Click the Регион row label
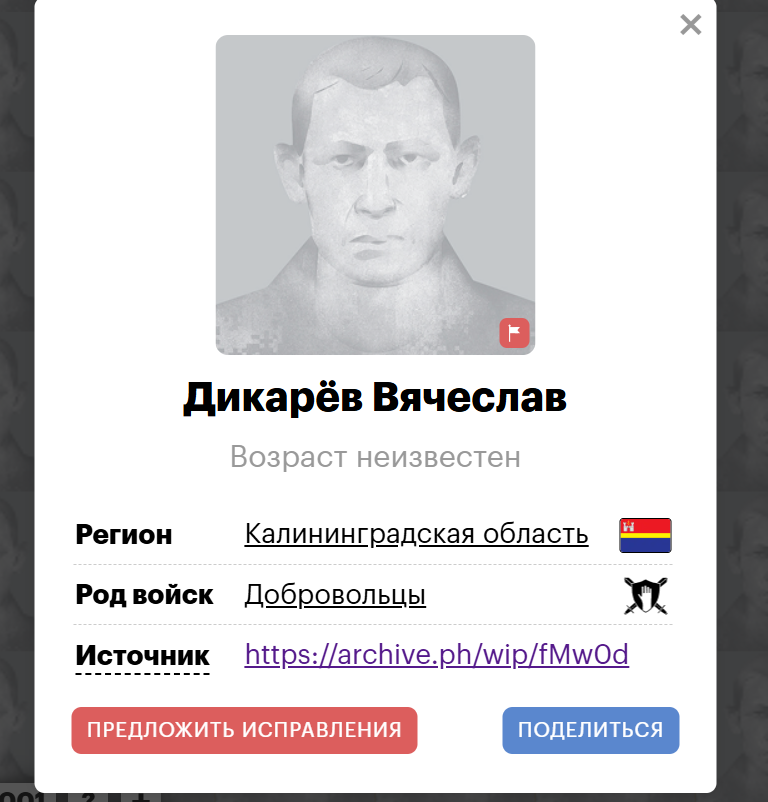Viewport: 768px width, 802px height. coord(124,535)
